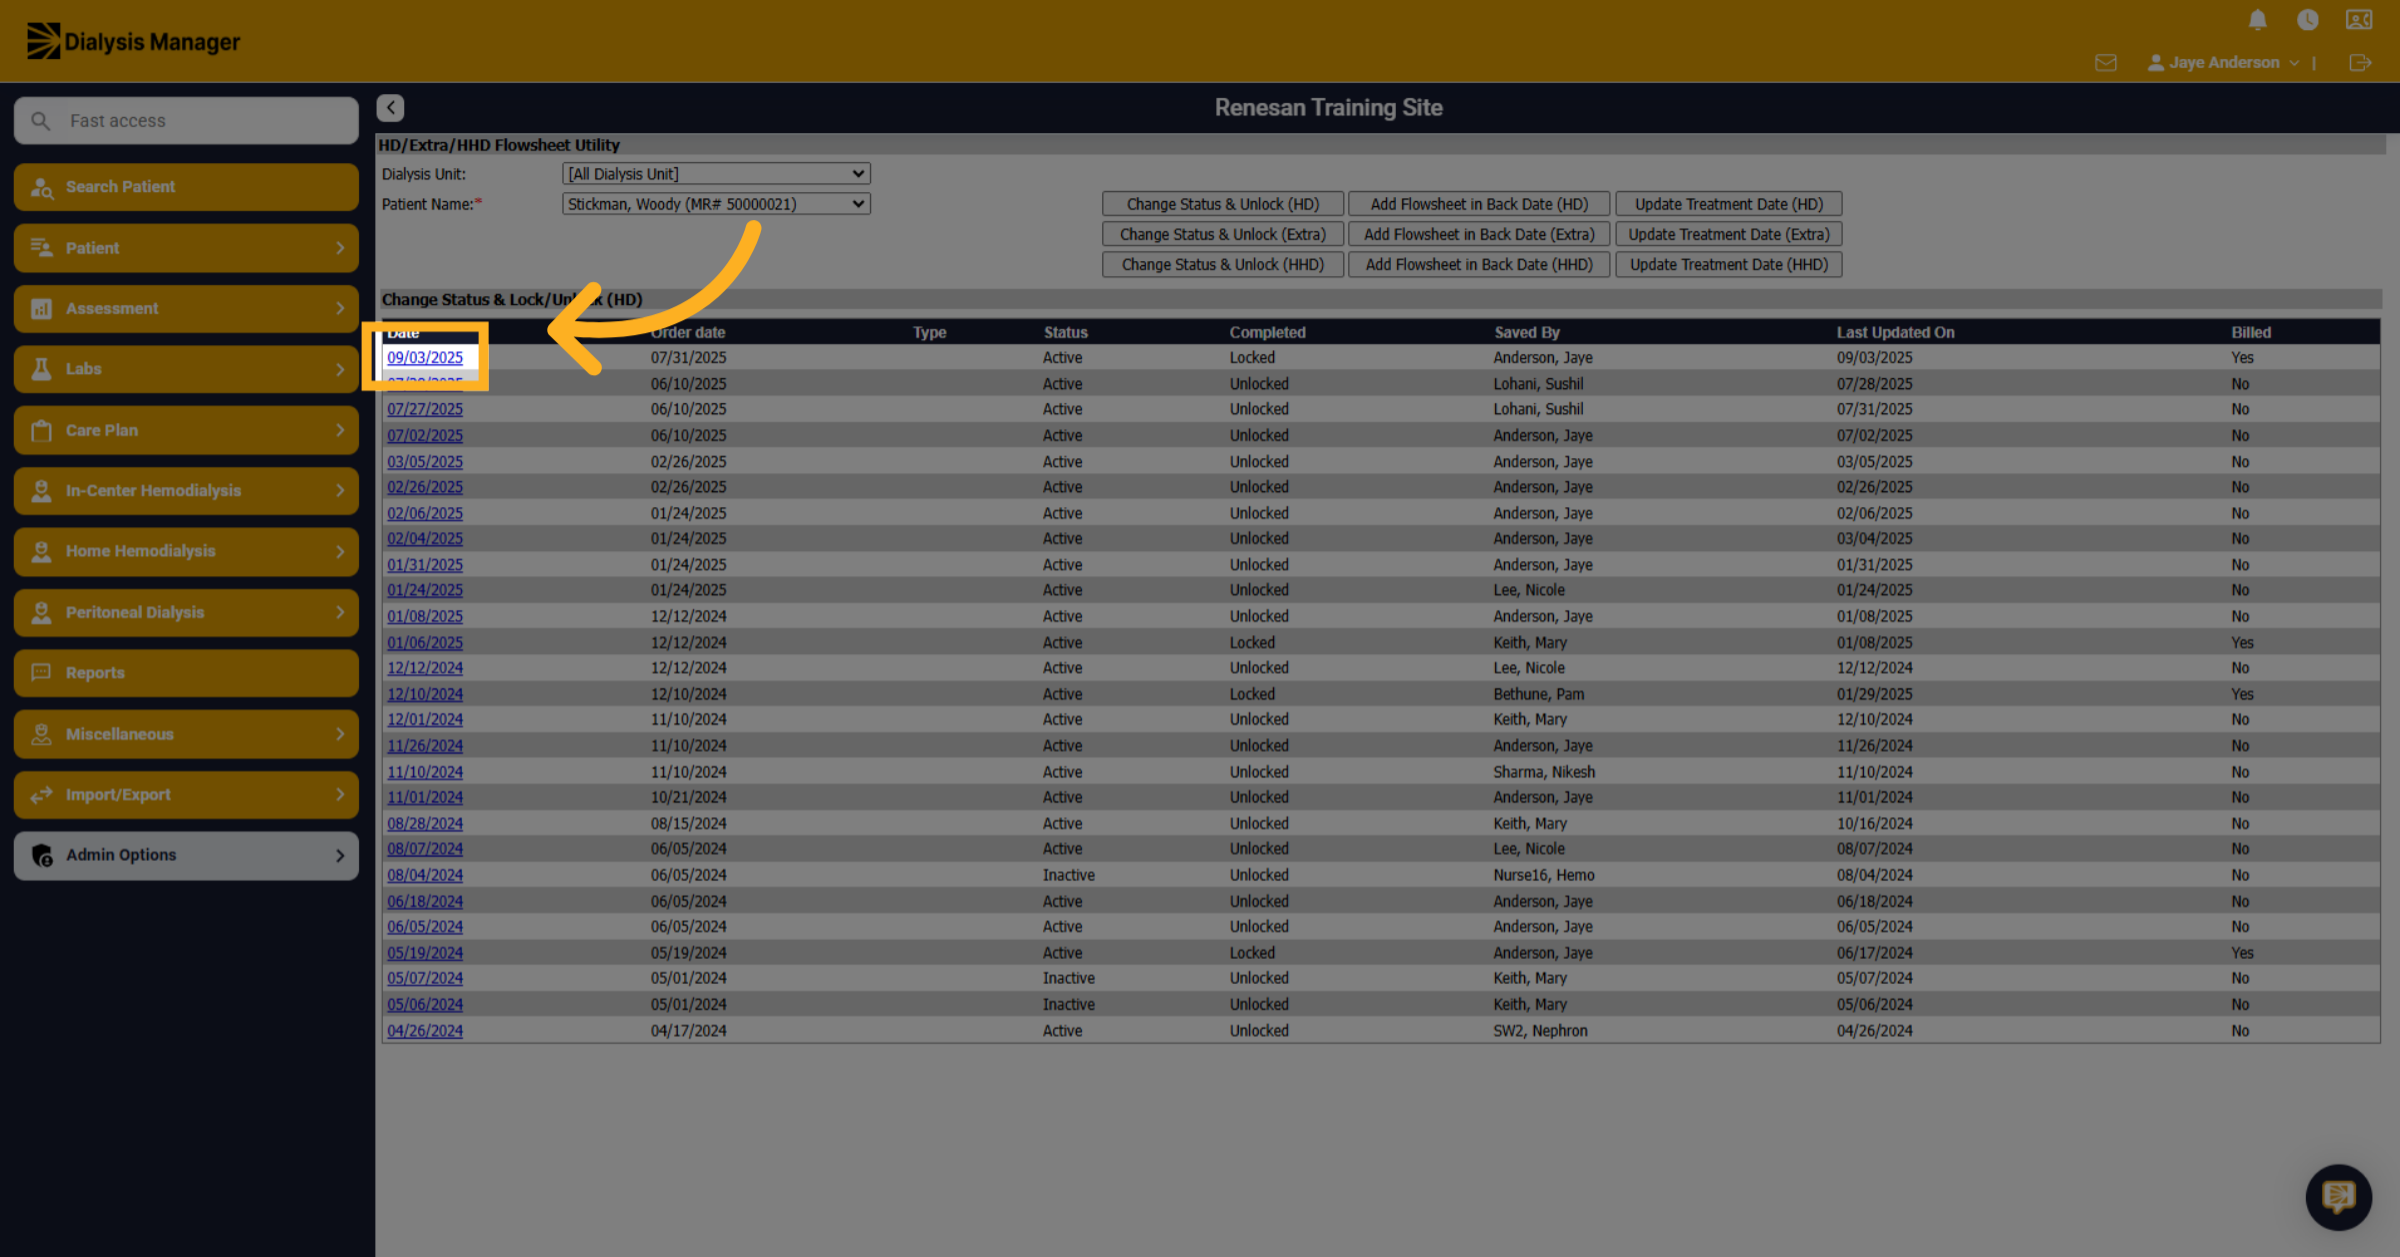2400x1257 pixels.
Task: Open the mail envelope icon
Action: pos(2106,63)
